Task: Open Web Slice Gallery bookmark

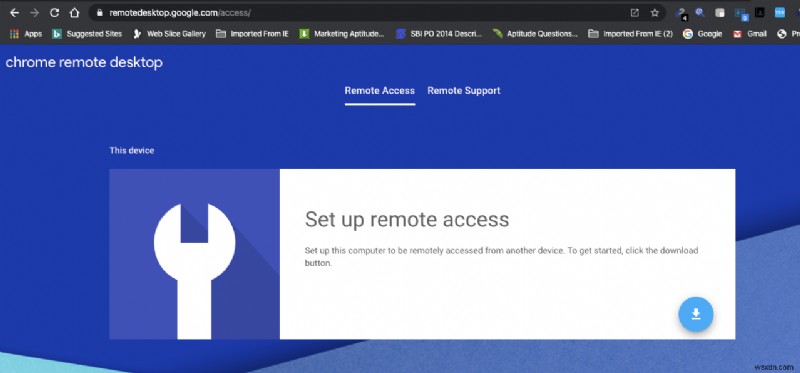Action: pyautogui.click(x=169, y=34)
